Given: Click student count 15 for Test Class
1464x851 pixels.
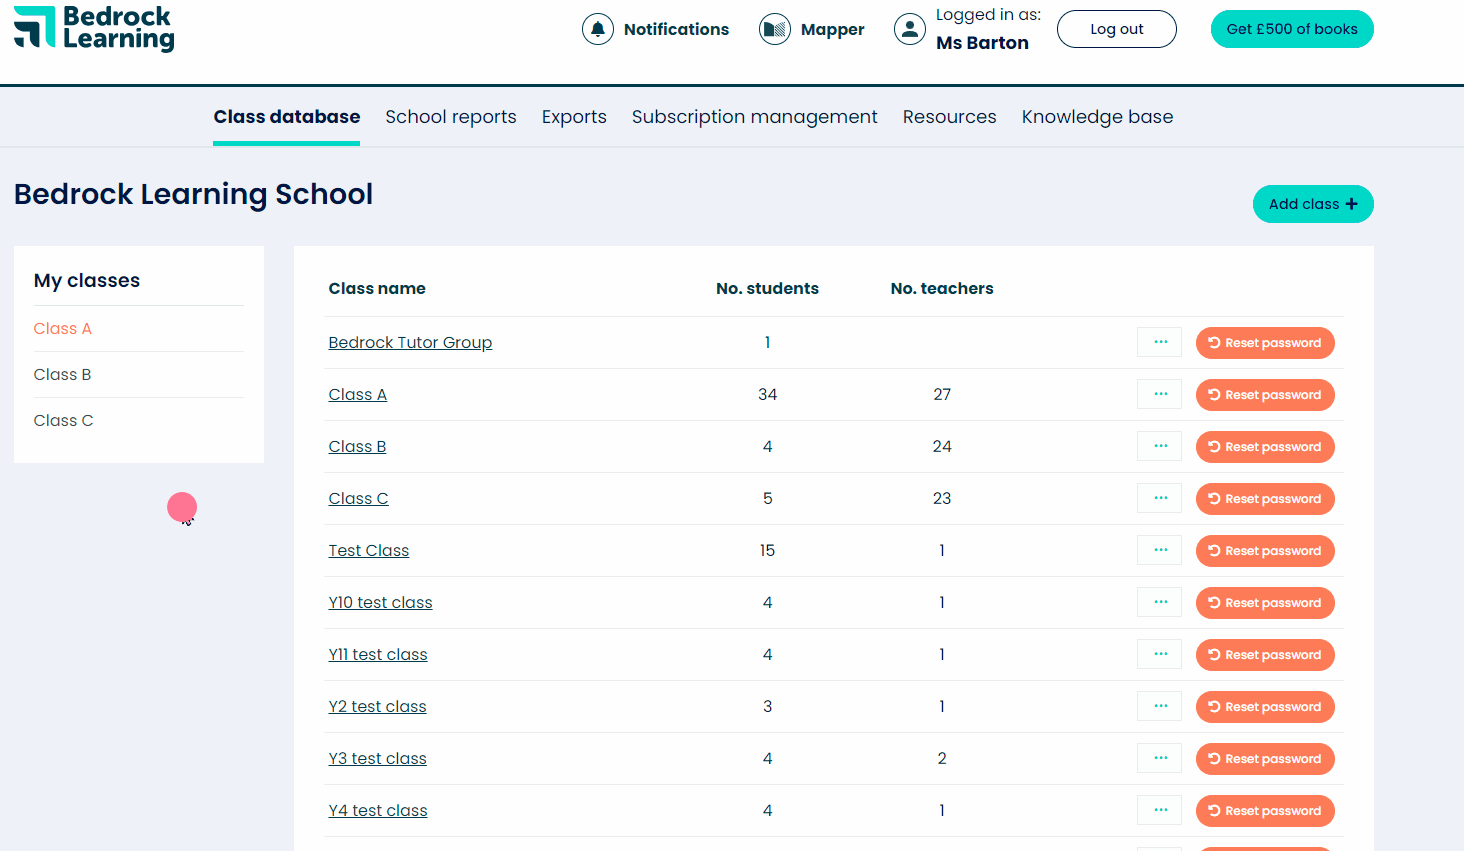Looking at the screenshot, I should (767, 551).
